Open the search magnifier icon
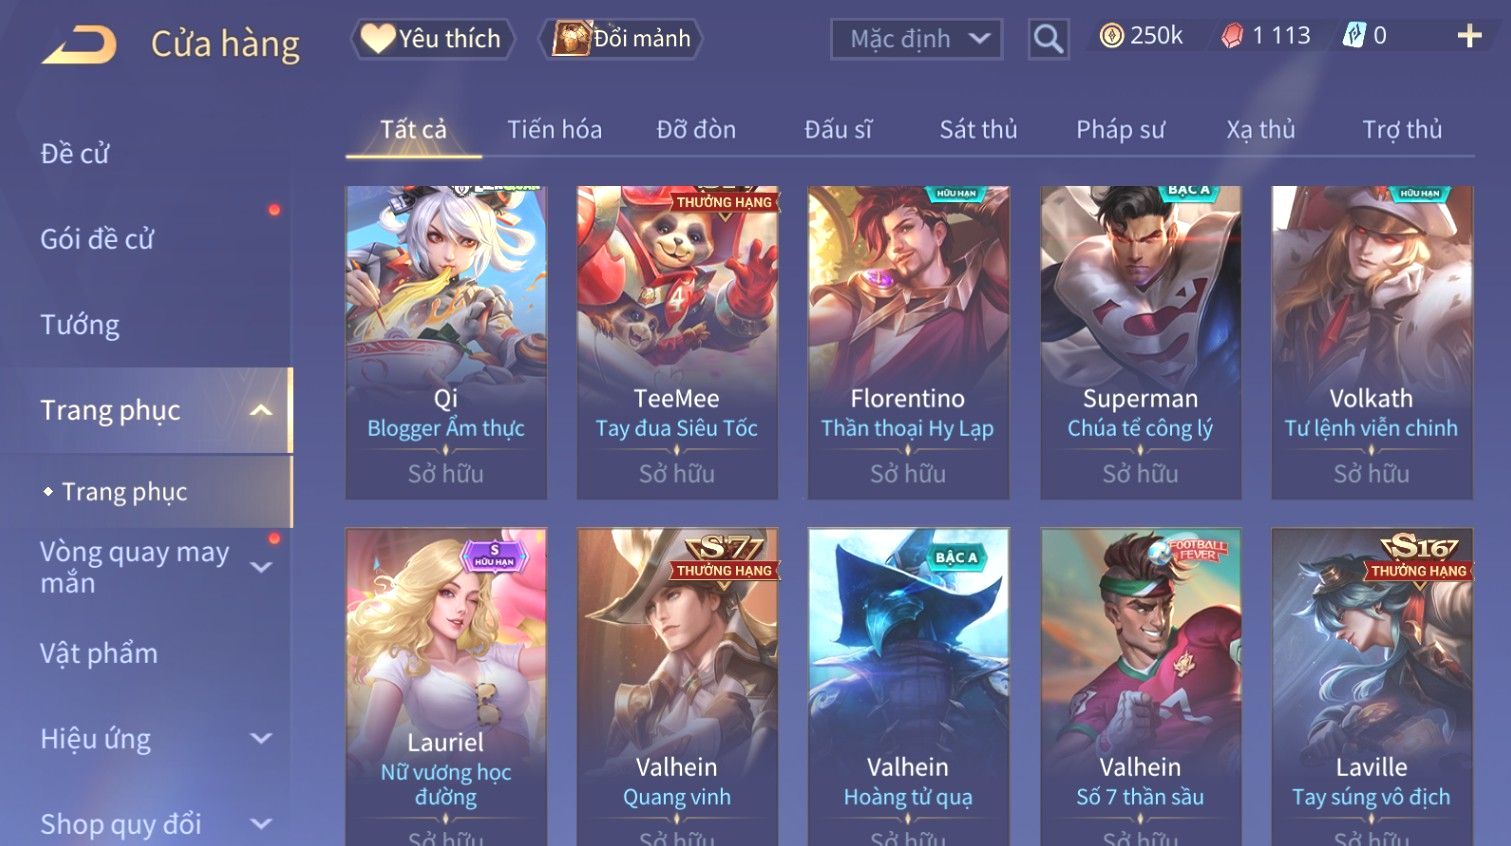Viewport: 1511px width, 846px height. (x=1048, y=39)
